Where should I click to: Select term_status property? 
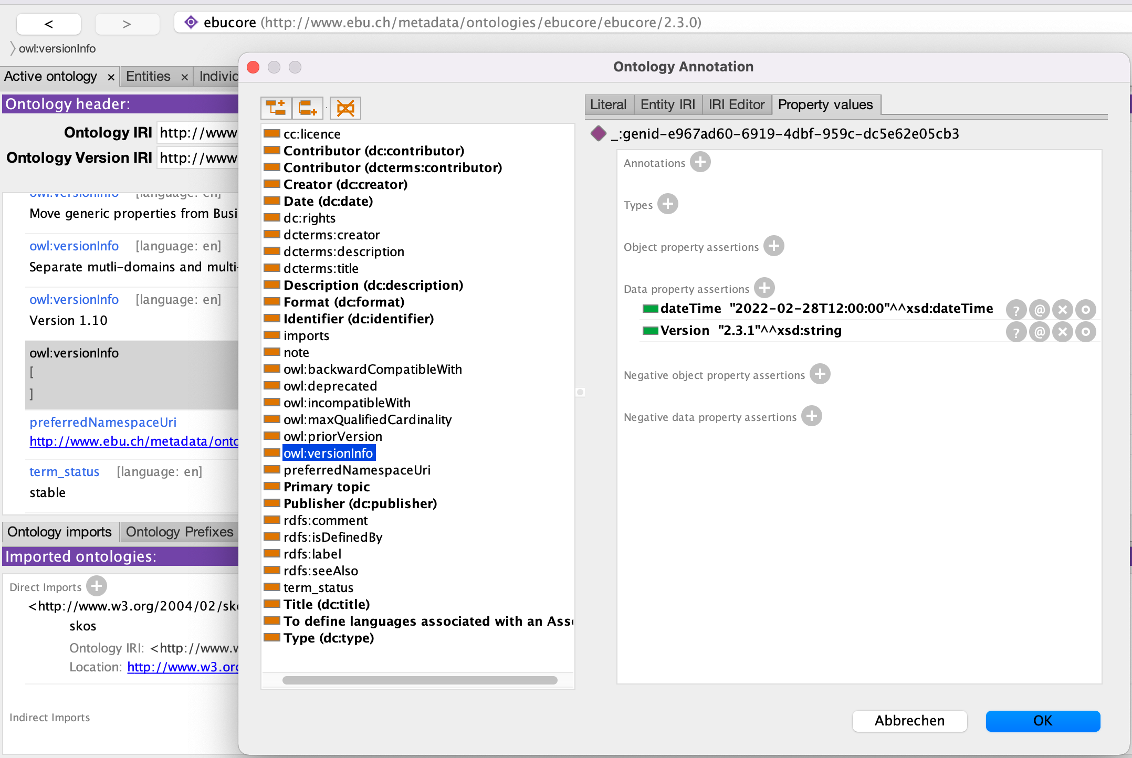coord(318,588)
